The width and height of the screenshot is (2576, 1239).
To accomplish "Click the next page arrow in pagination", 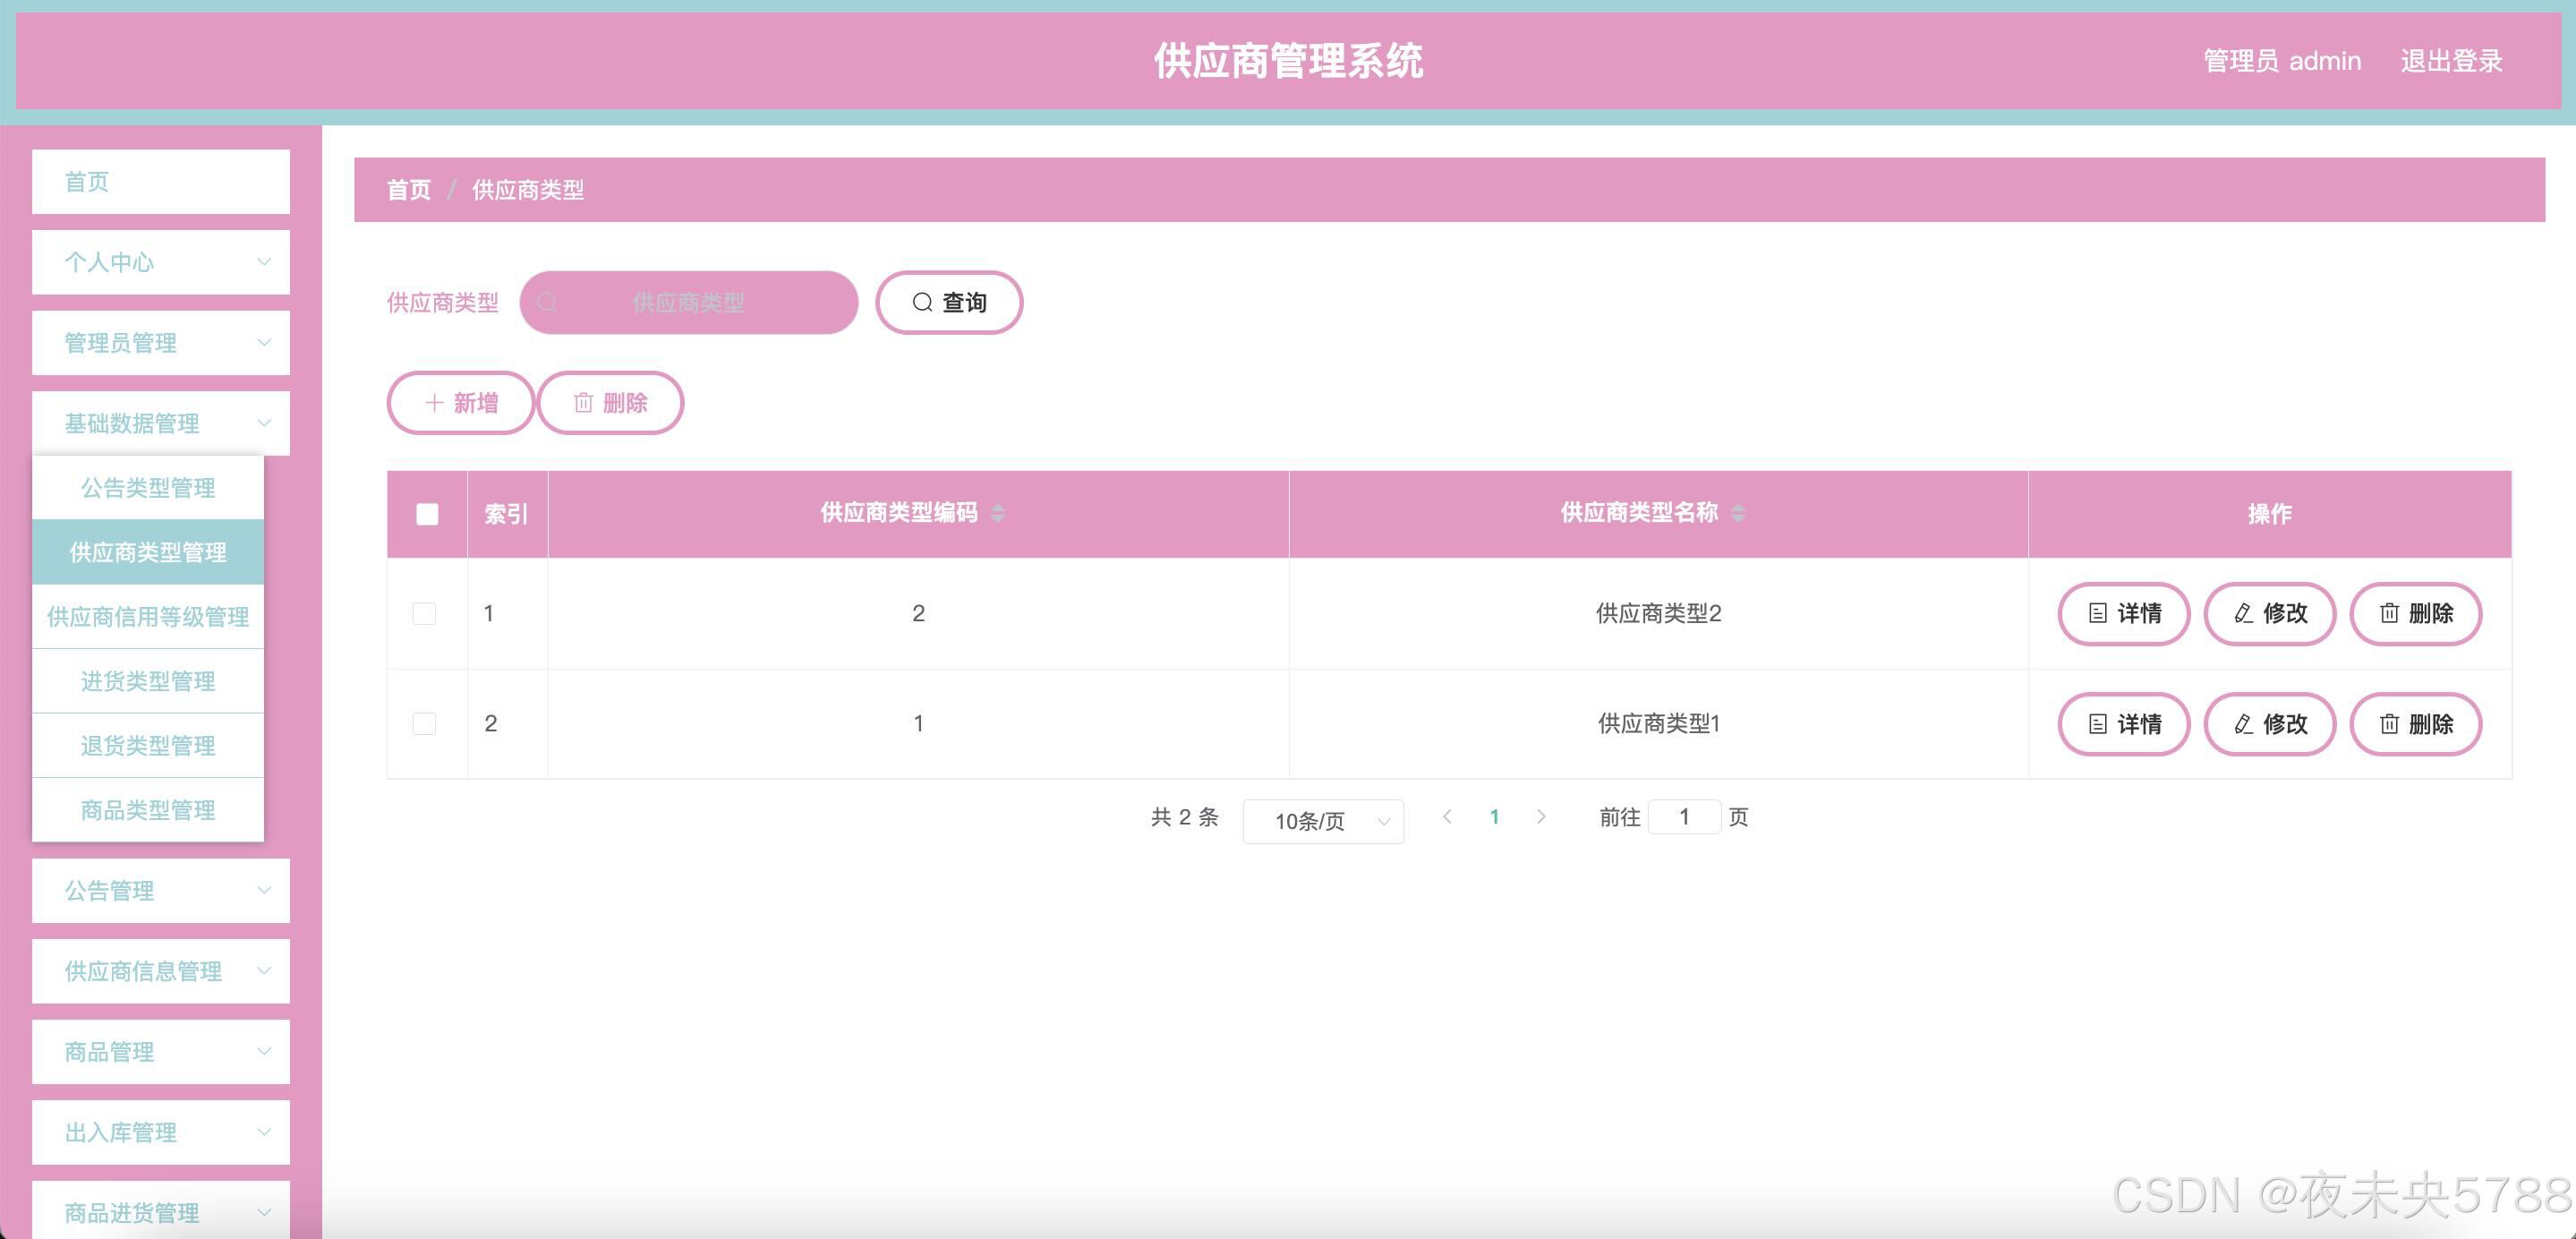I will point(1541,817).
